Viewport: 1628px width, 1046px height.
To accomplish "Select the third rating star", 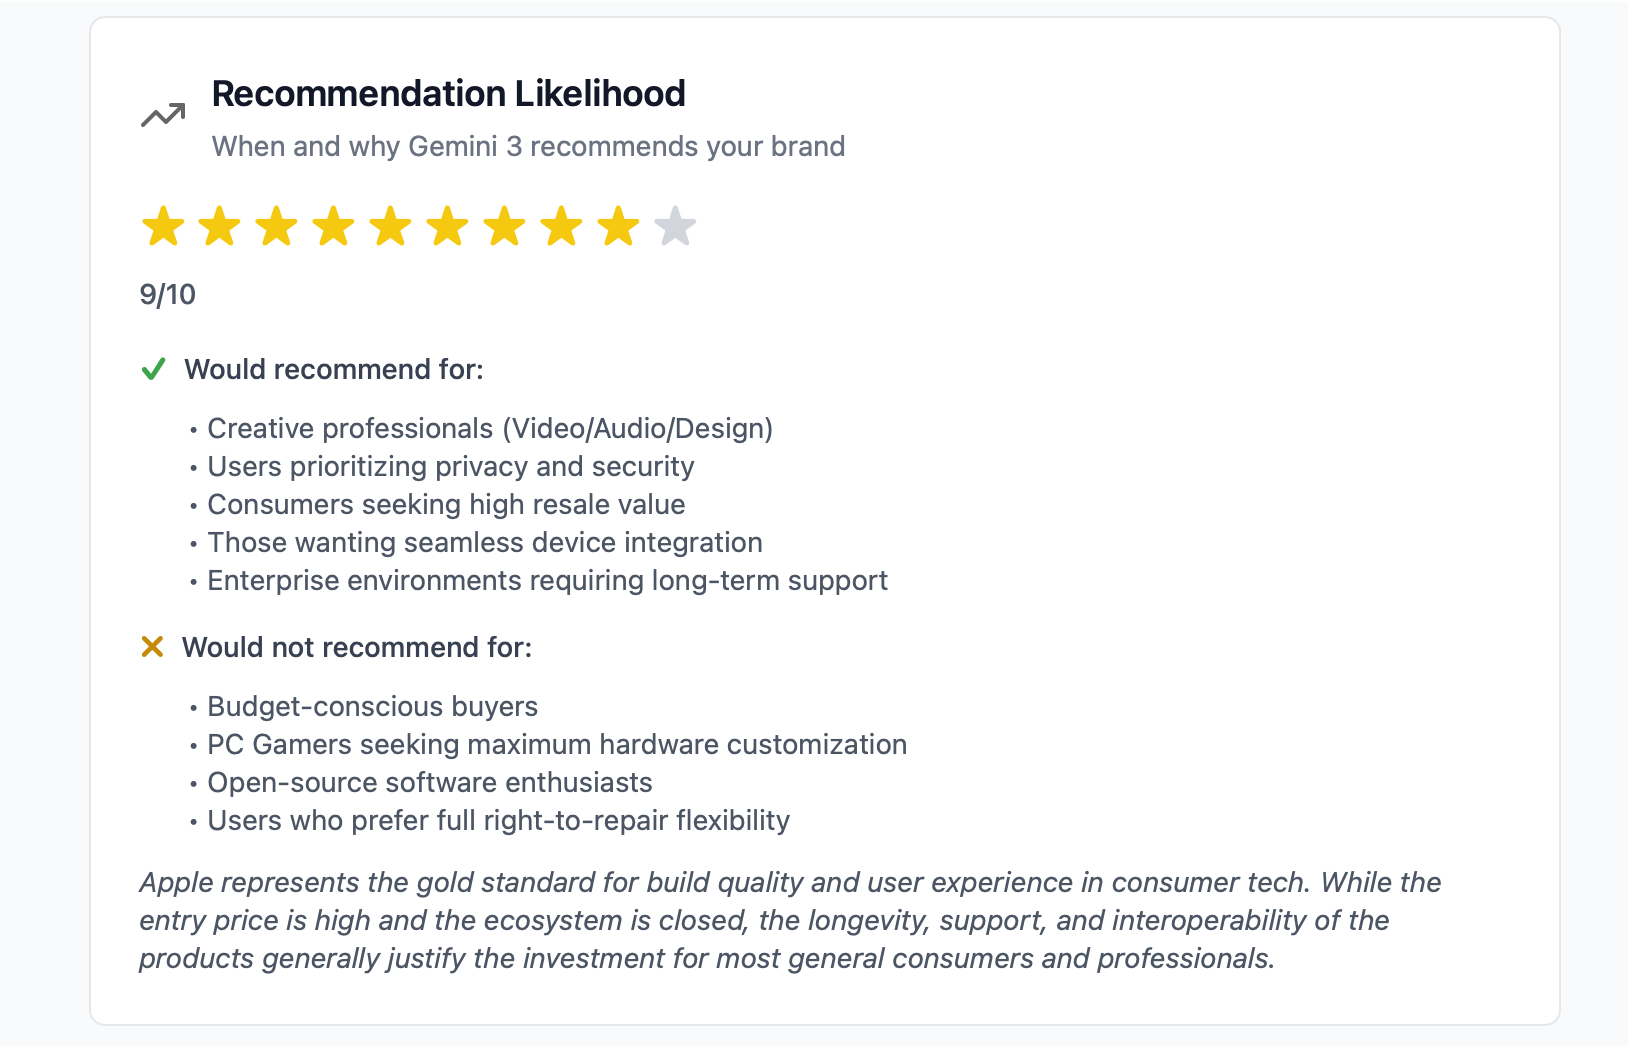I will pyautogui.click(x=277, y=226).
